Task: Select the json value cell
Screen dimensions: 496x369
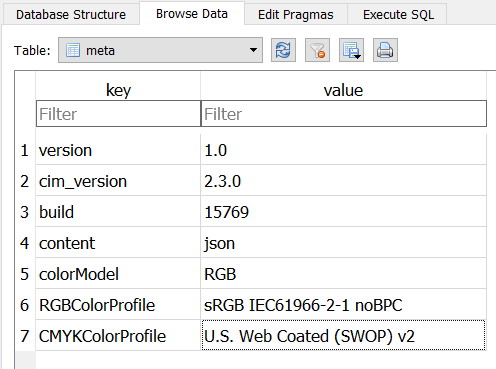Action: pyautogui.click(x=343, y=242)
